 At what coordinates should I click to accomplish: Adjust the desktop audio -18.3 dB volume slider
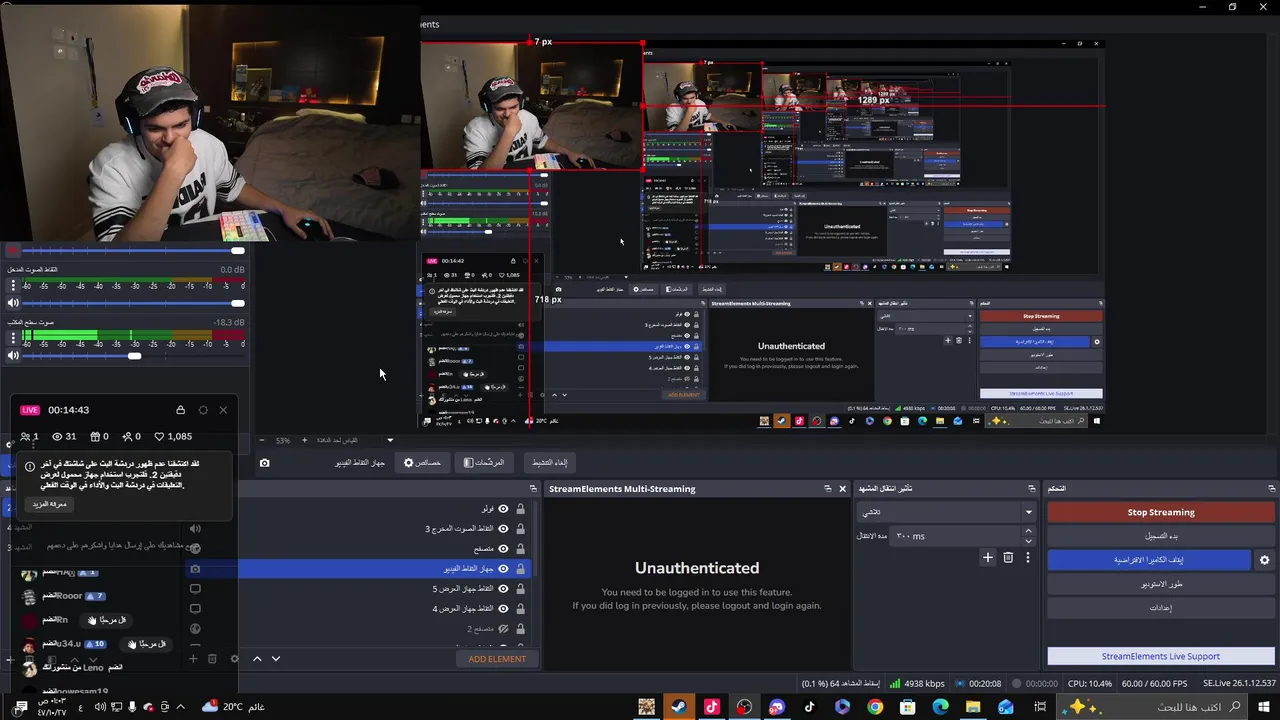coord(133,355)
